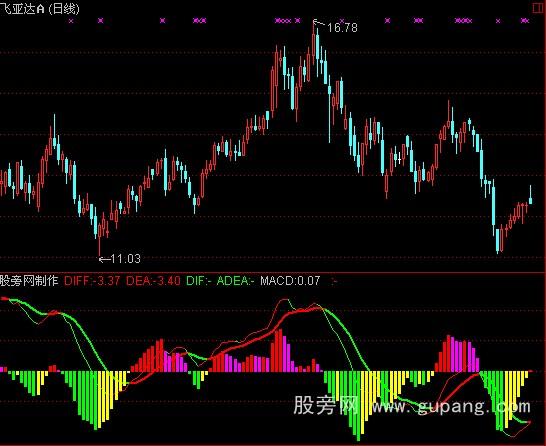Click the green DIF:- label
Screen dimensions: 546x446
coord(199,281)
